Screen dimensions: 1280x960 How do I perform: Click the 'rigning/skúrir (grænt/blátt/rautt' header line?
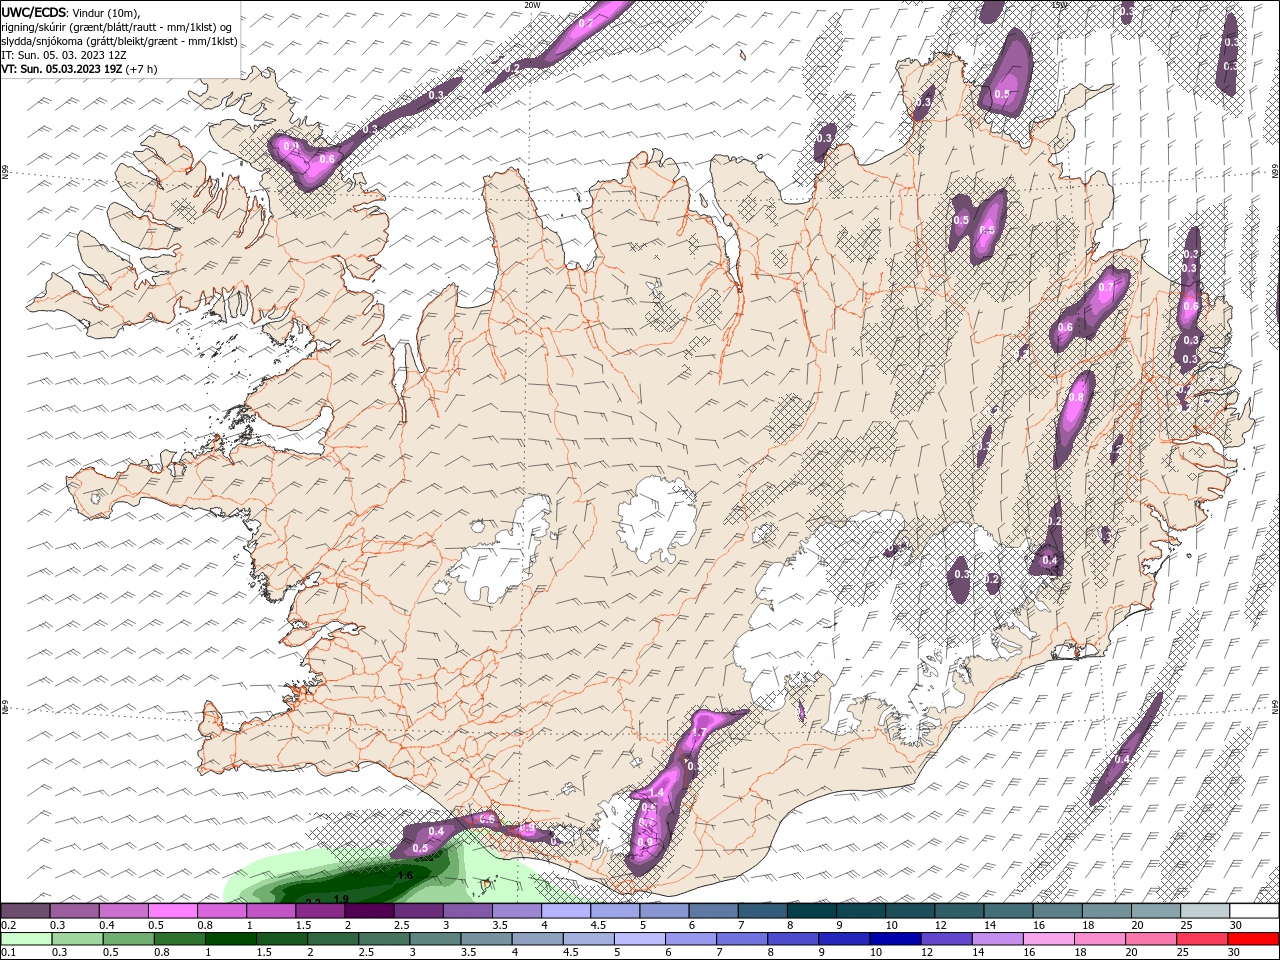point(118,27)
